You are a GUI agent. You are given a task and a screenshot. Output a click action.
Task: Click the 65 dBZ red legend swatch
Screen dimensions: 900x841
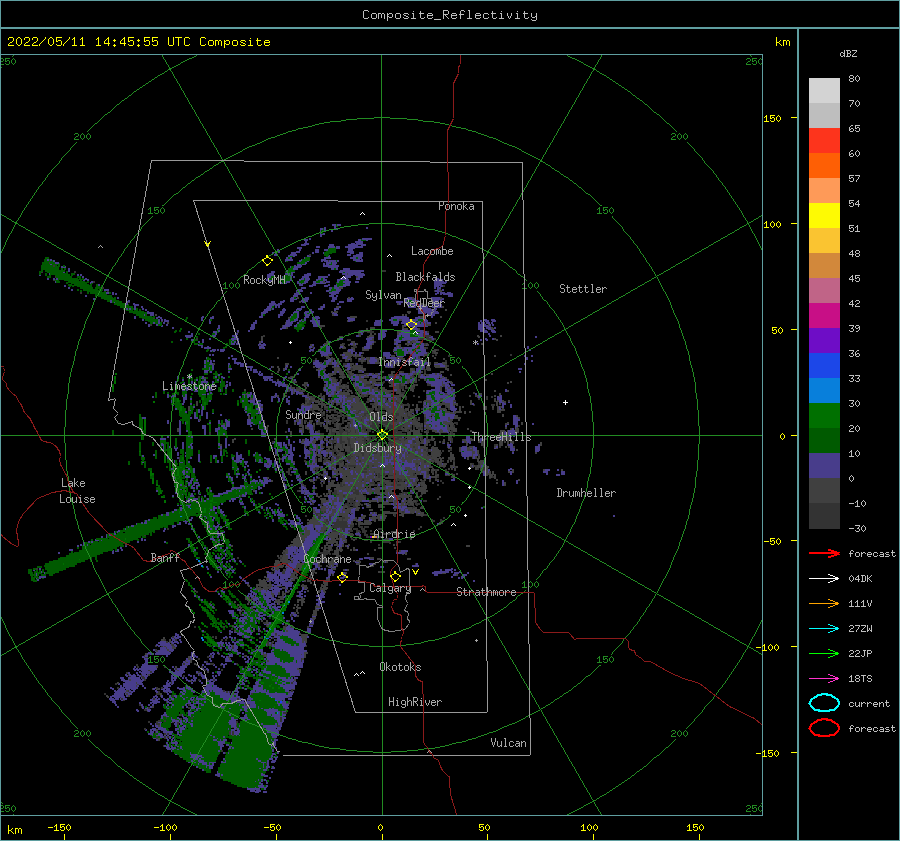pos(824,140)
